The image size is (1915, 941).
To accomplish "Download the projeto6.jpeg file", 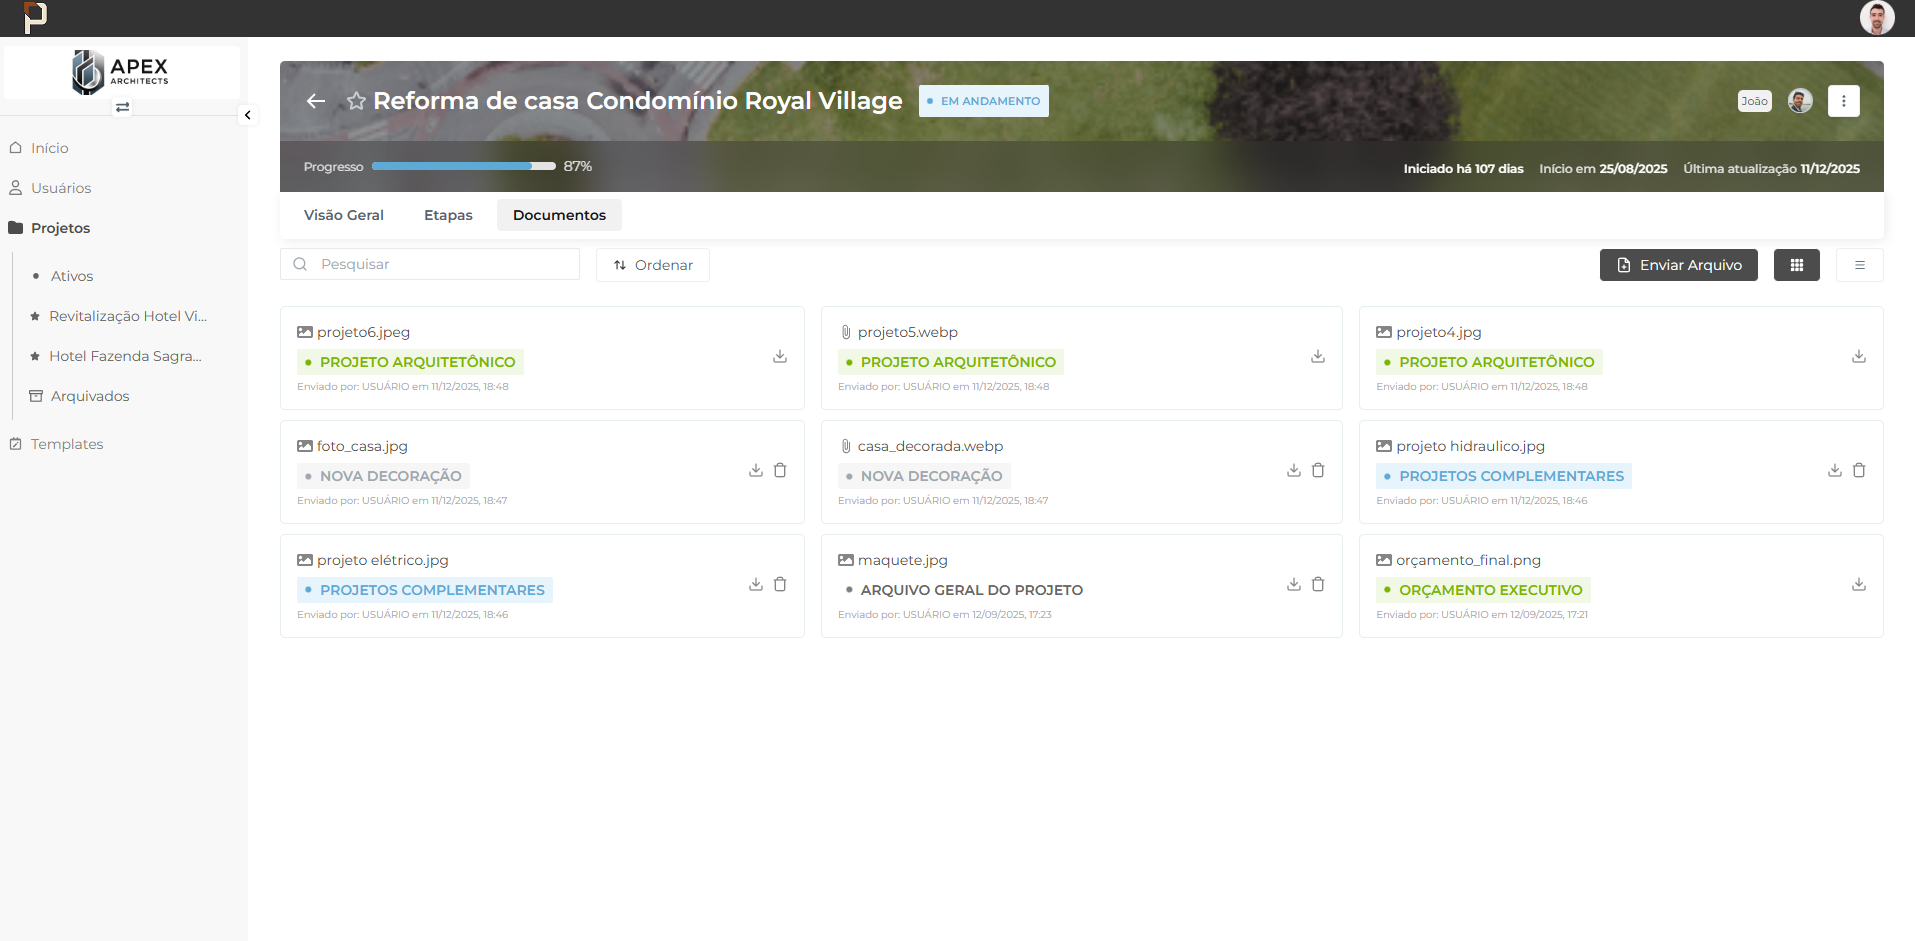I will (780, 357).
